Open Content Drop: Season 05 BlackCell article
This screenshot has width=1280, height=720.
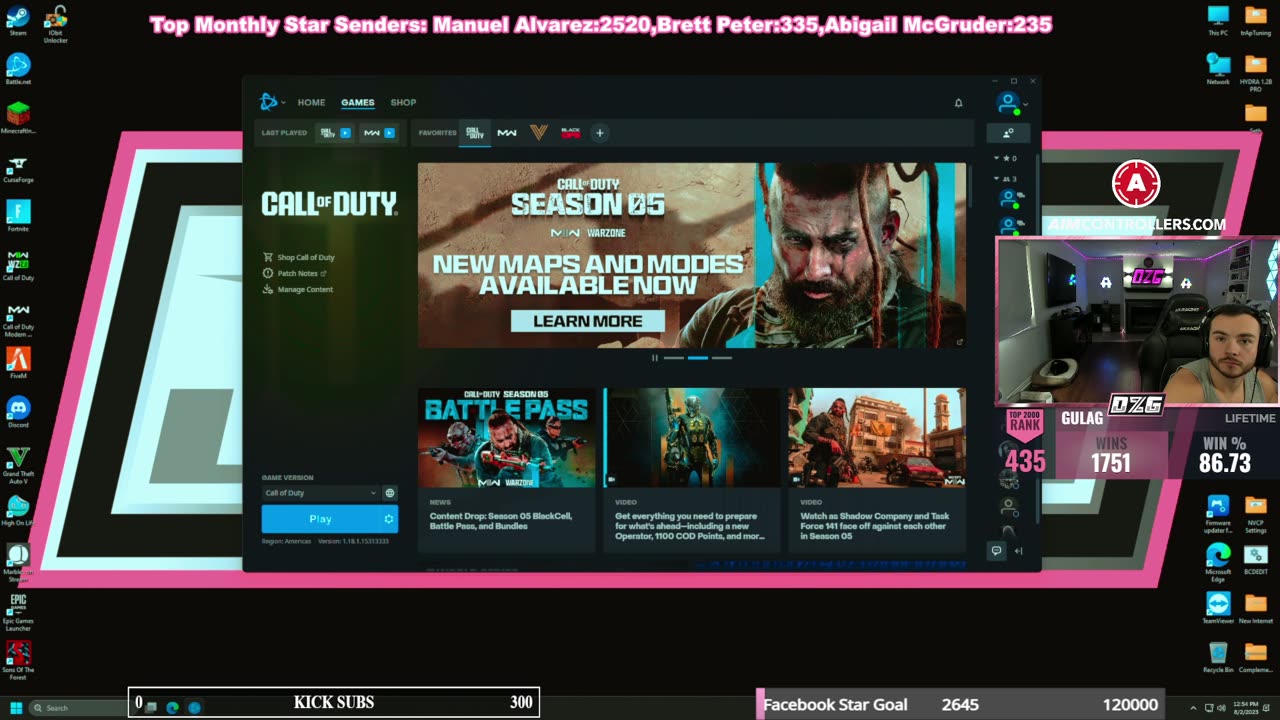point(501,521)
